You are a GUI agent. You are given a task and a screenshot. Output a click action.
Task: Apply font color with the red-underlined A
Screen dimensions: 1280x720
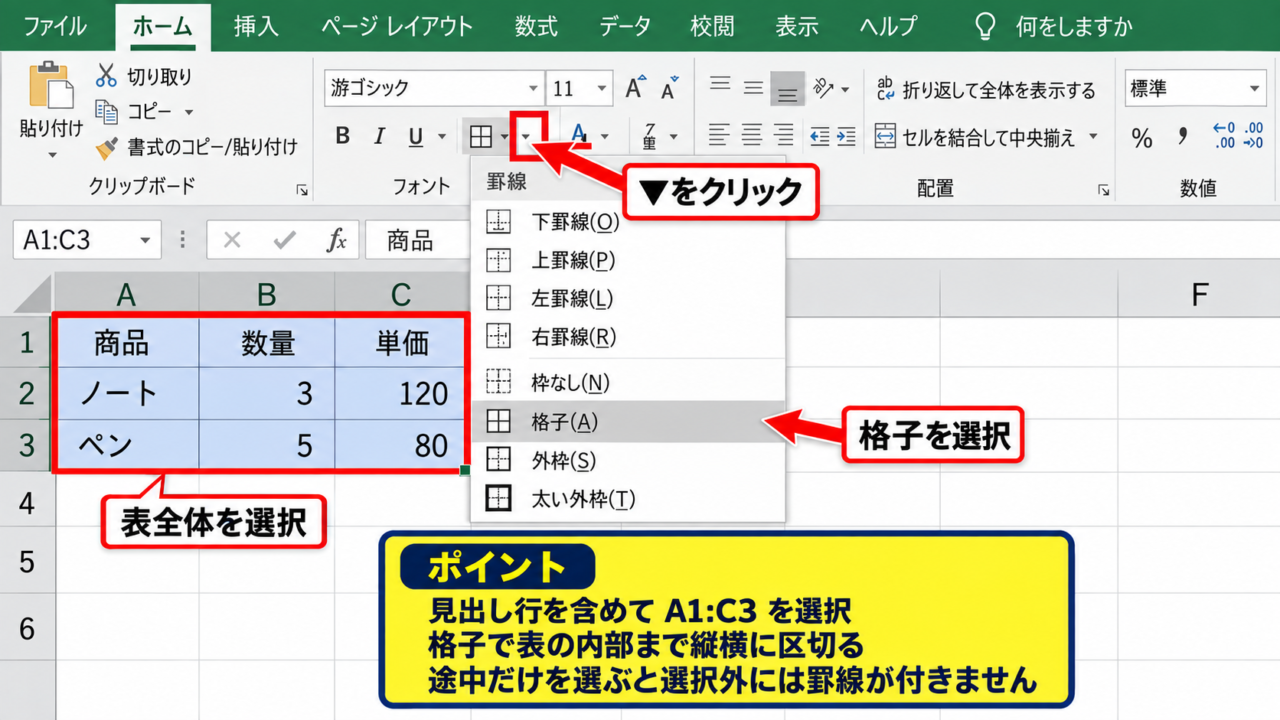click(579, 137)
